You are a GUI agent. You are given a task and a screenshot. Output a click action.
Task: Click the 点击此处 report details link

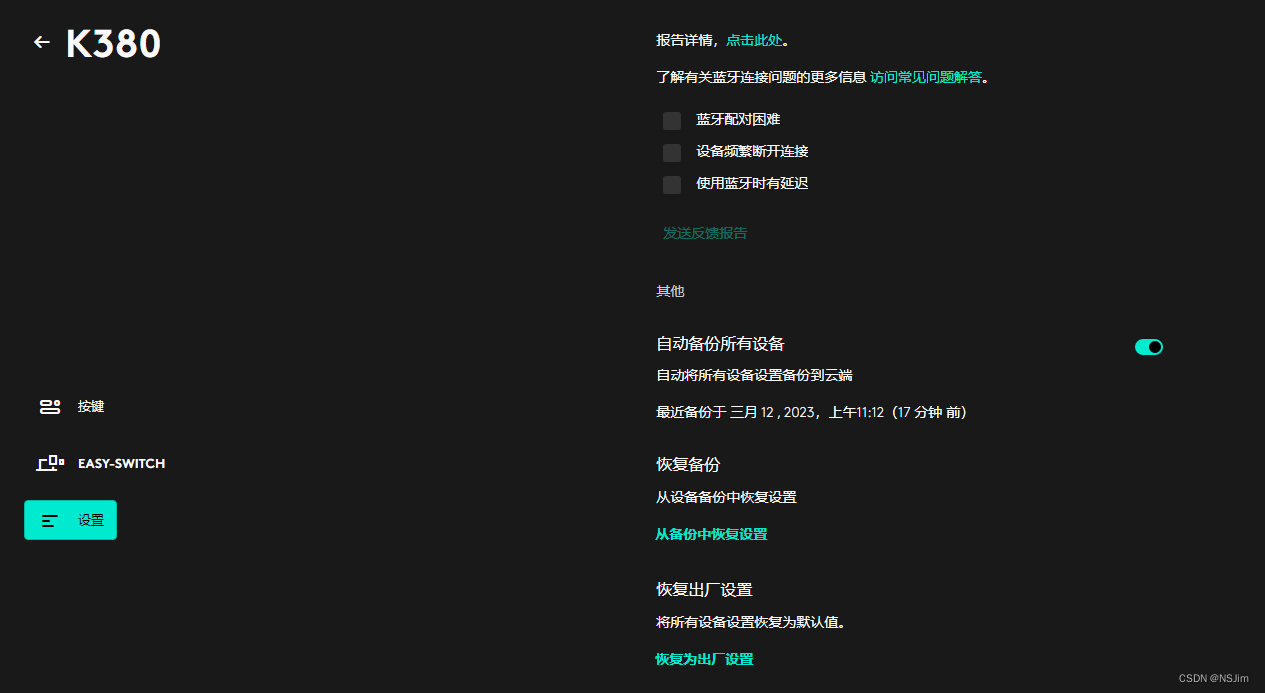754,41
